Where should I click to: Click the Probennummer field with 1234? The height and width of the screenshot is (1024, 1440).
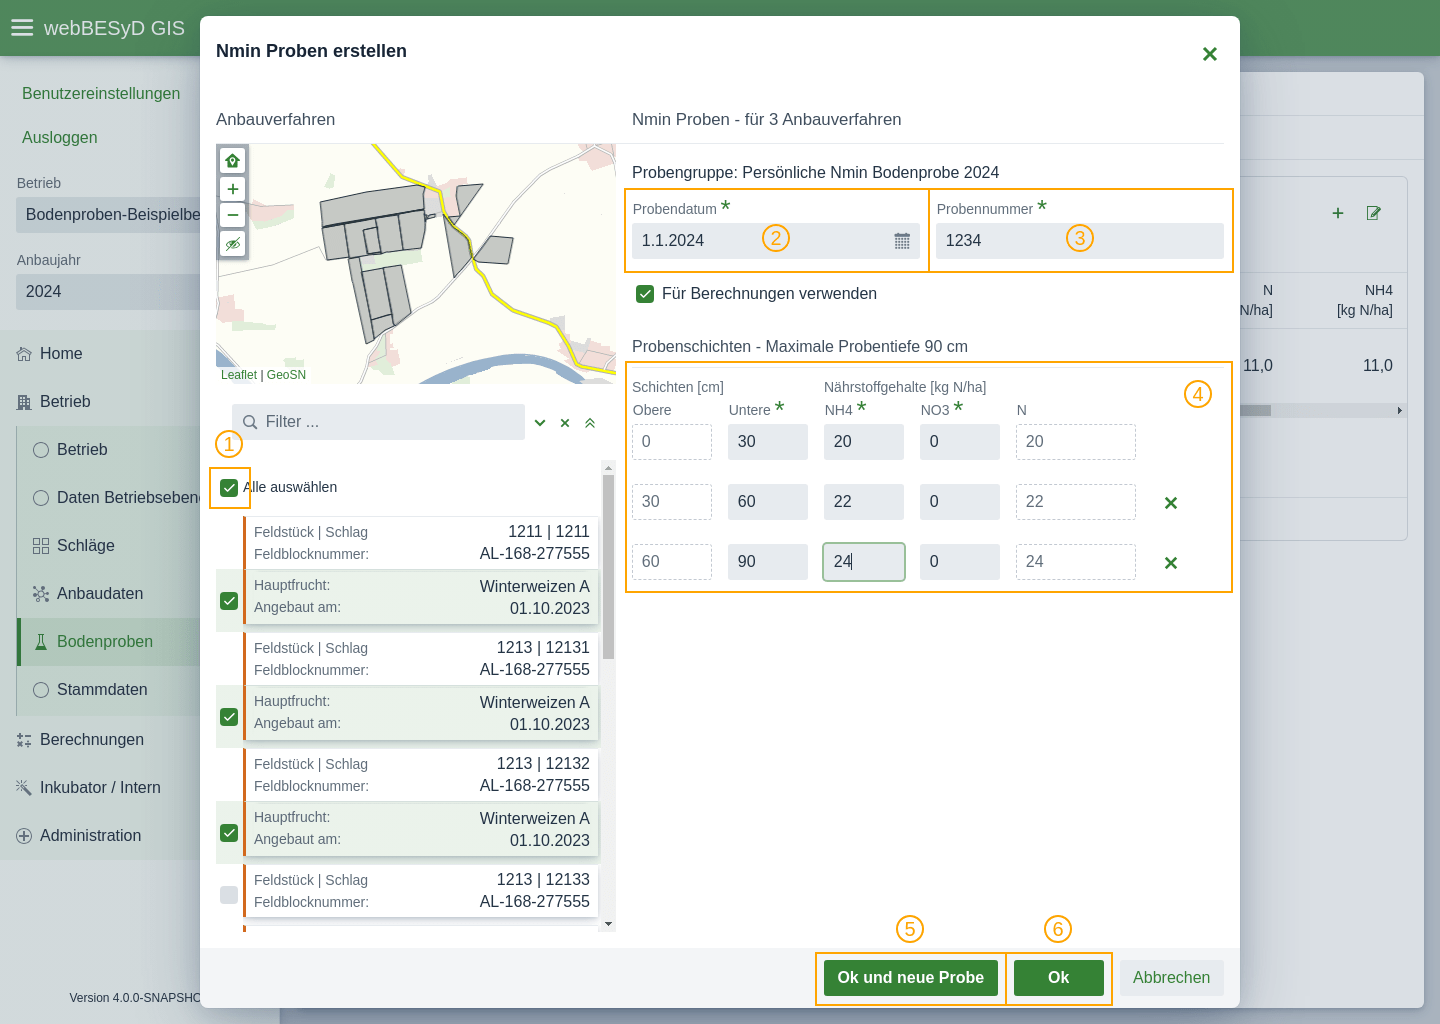point(1080,241)
